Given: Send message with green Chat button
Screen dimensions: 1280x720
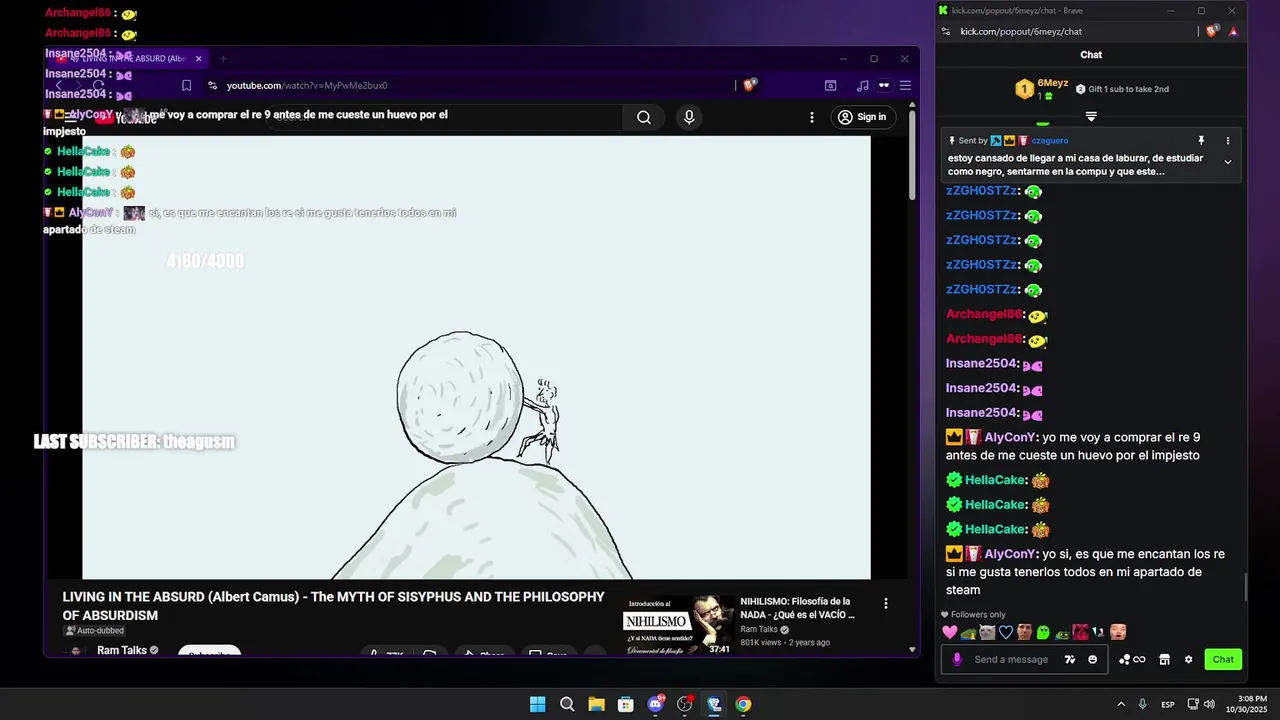Looking at the screenshot, I should pyautogui.click(x=1223, y=659).
